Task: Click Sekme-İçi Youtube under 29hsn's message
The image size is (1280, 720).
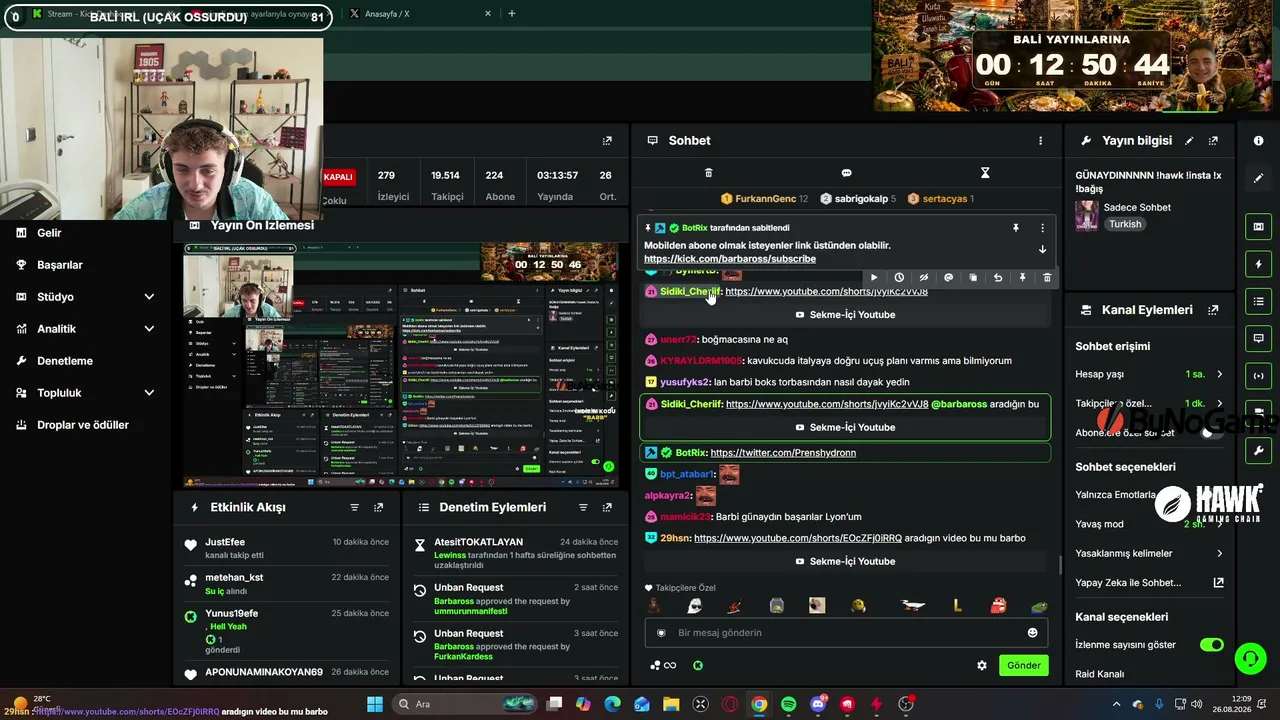Action: tap(845, 561)
